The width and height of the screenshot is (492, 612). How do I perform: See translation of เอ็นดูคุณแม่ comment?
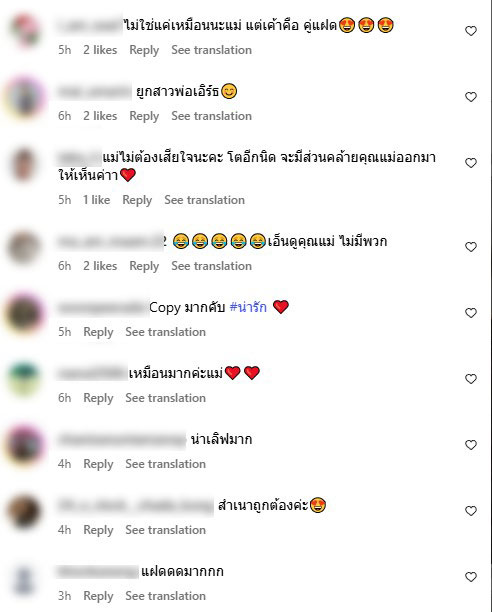(211, 266)
